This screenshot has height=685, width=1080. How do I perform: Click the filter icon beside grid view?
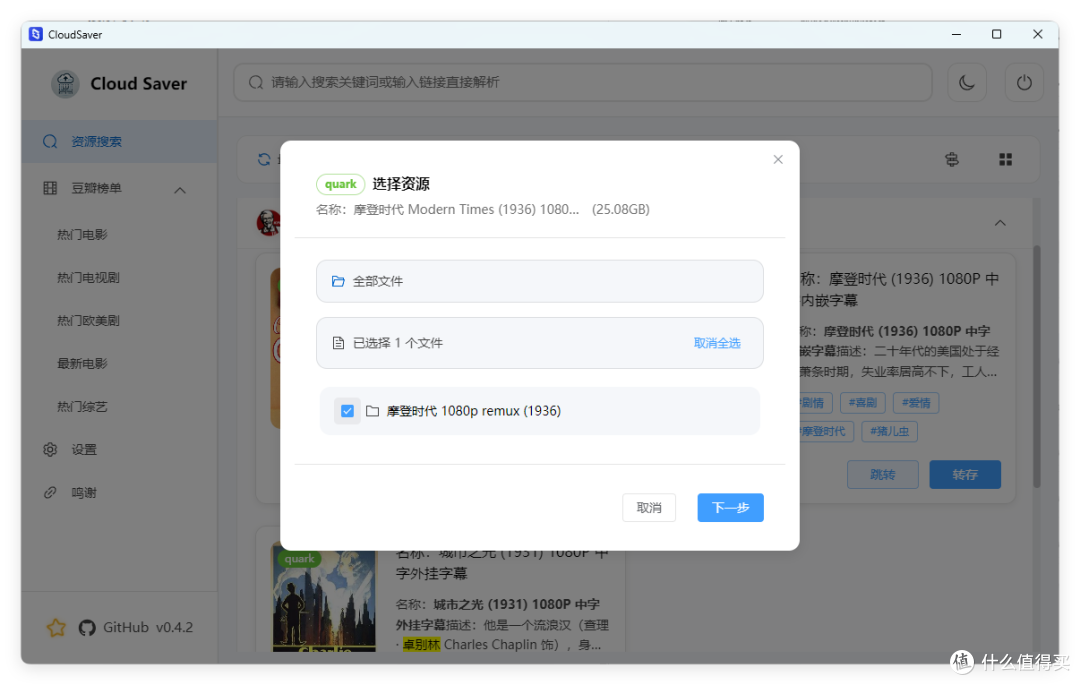click(952, 159)
